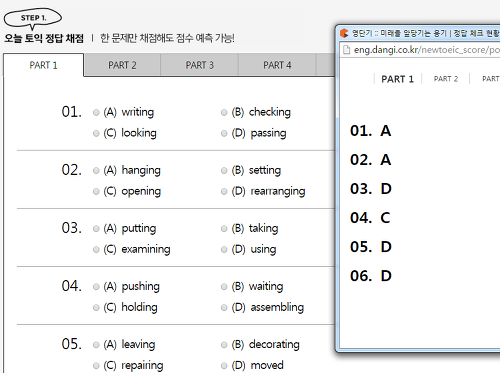Select option (D) using for question 03
Image resolution: width=500 pixels, height=373 pixels.
pyautogui.click(x=224, y=250)
